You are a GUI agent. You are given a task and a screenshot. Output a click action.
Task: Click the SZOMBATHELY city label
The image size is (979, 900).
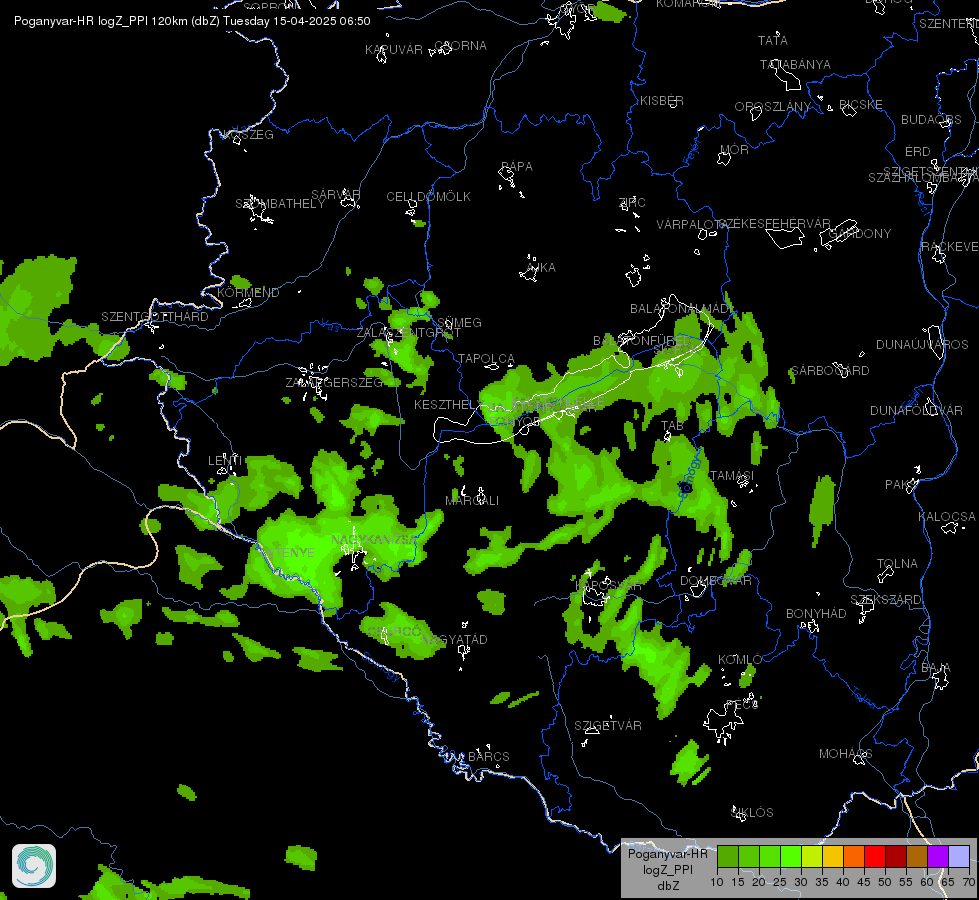pyautogui.click(x=280, y=204)
